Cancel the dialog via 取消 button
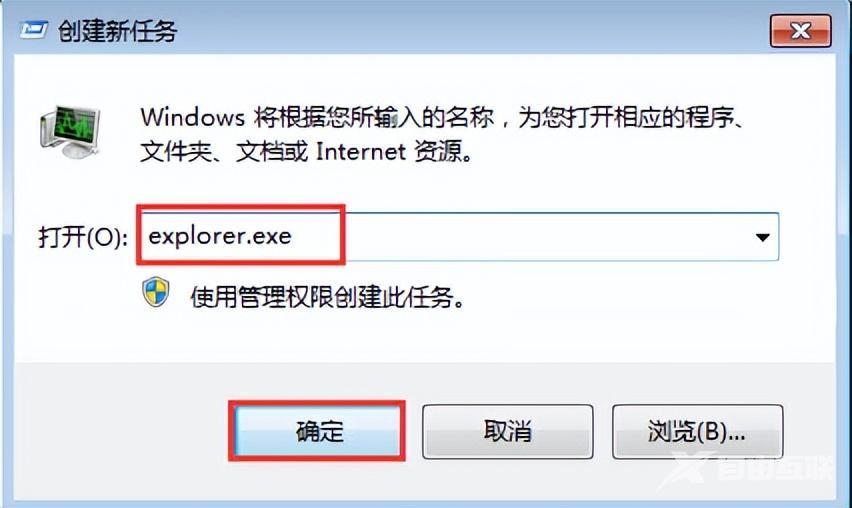This screenshot has width=852, height=508. click(508, 431)
